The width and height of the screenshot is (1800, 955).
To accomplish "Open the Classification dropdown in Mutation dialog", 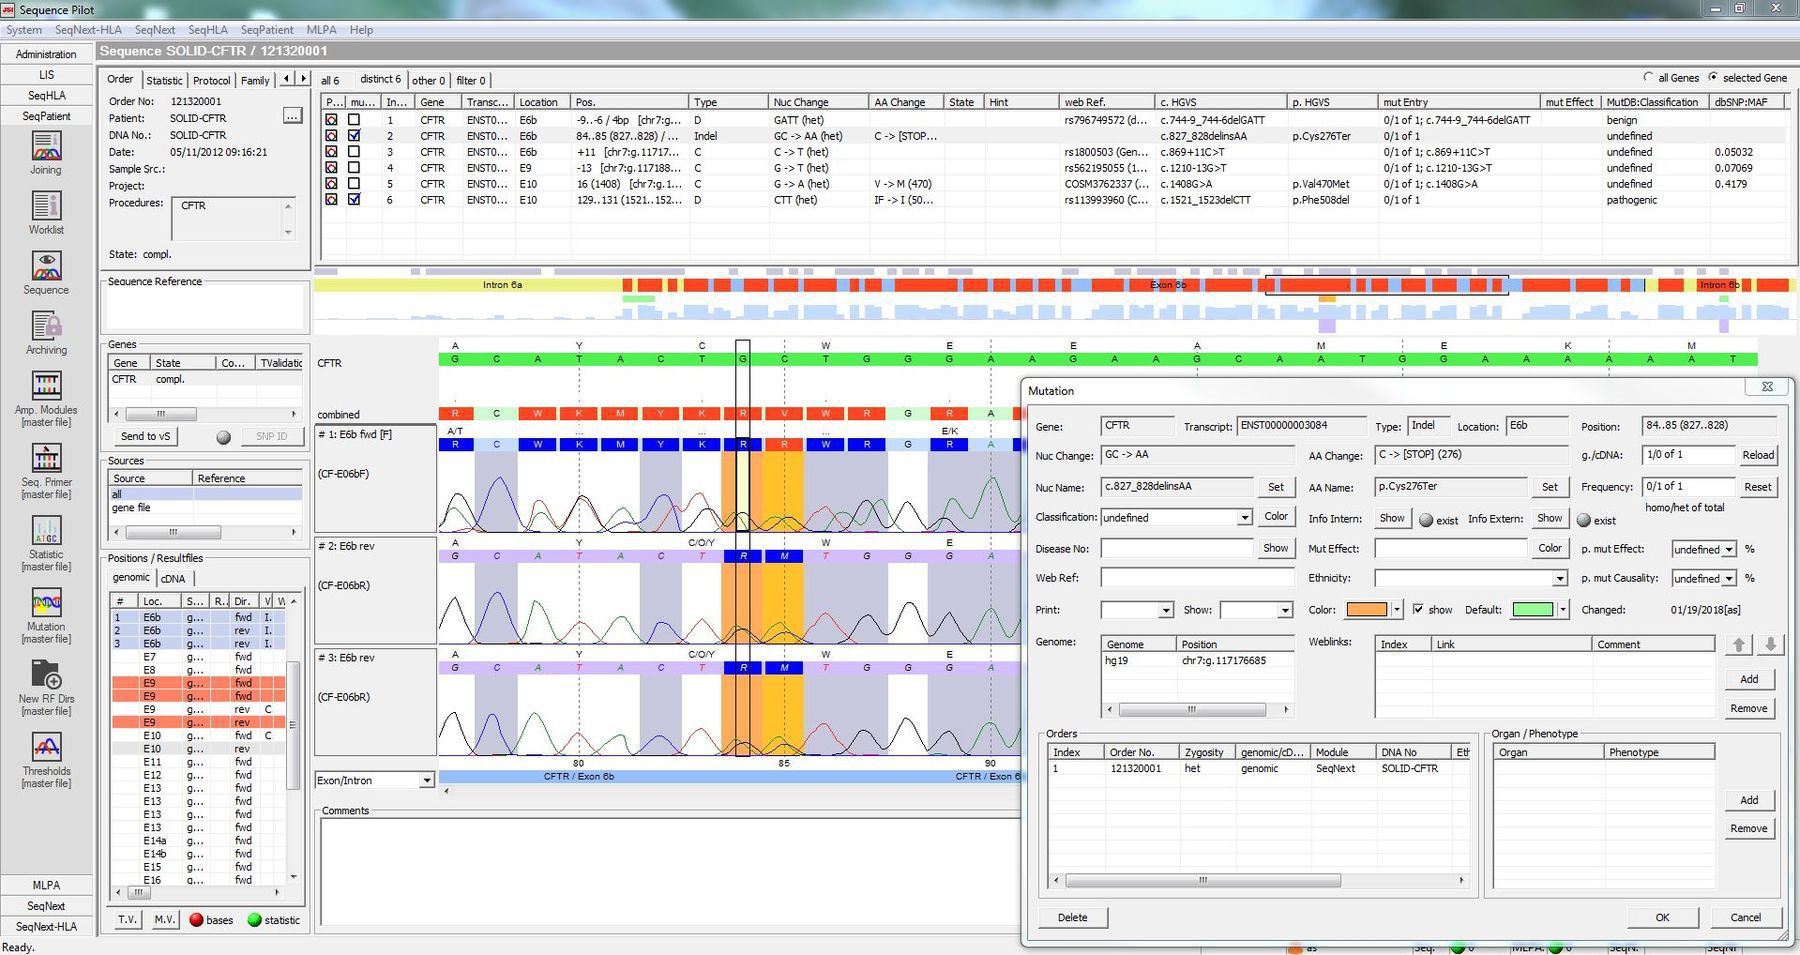I will [1244, 517].
